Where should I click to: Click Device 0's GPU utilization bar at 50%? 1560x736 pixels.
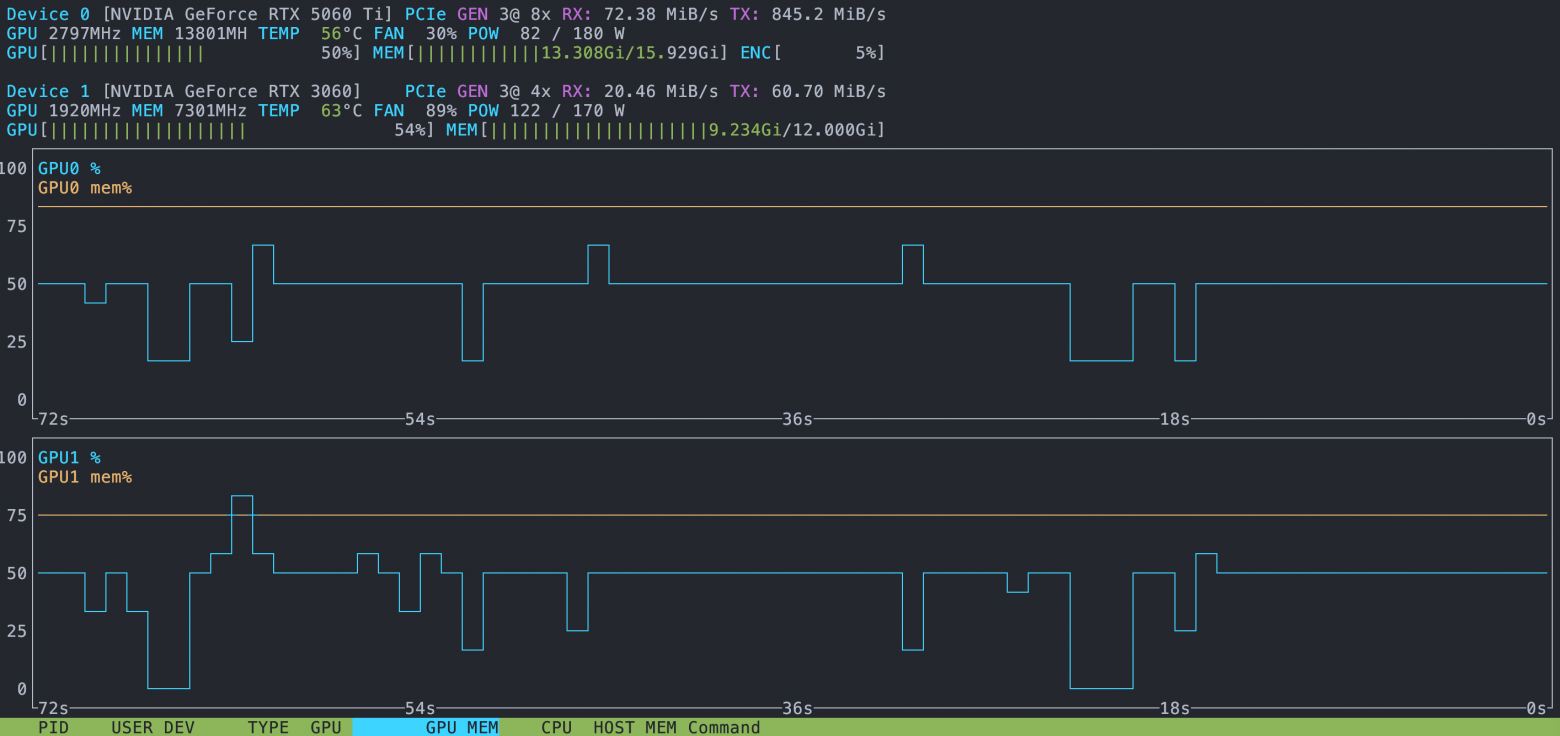pyautogui.click(x=184, y=53)
